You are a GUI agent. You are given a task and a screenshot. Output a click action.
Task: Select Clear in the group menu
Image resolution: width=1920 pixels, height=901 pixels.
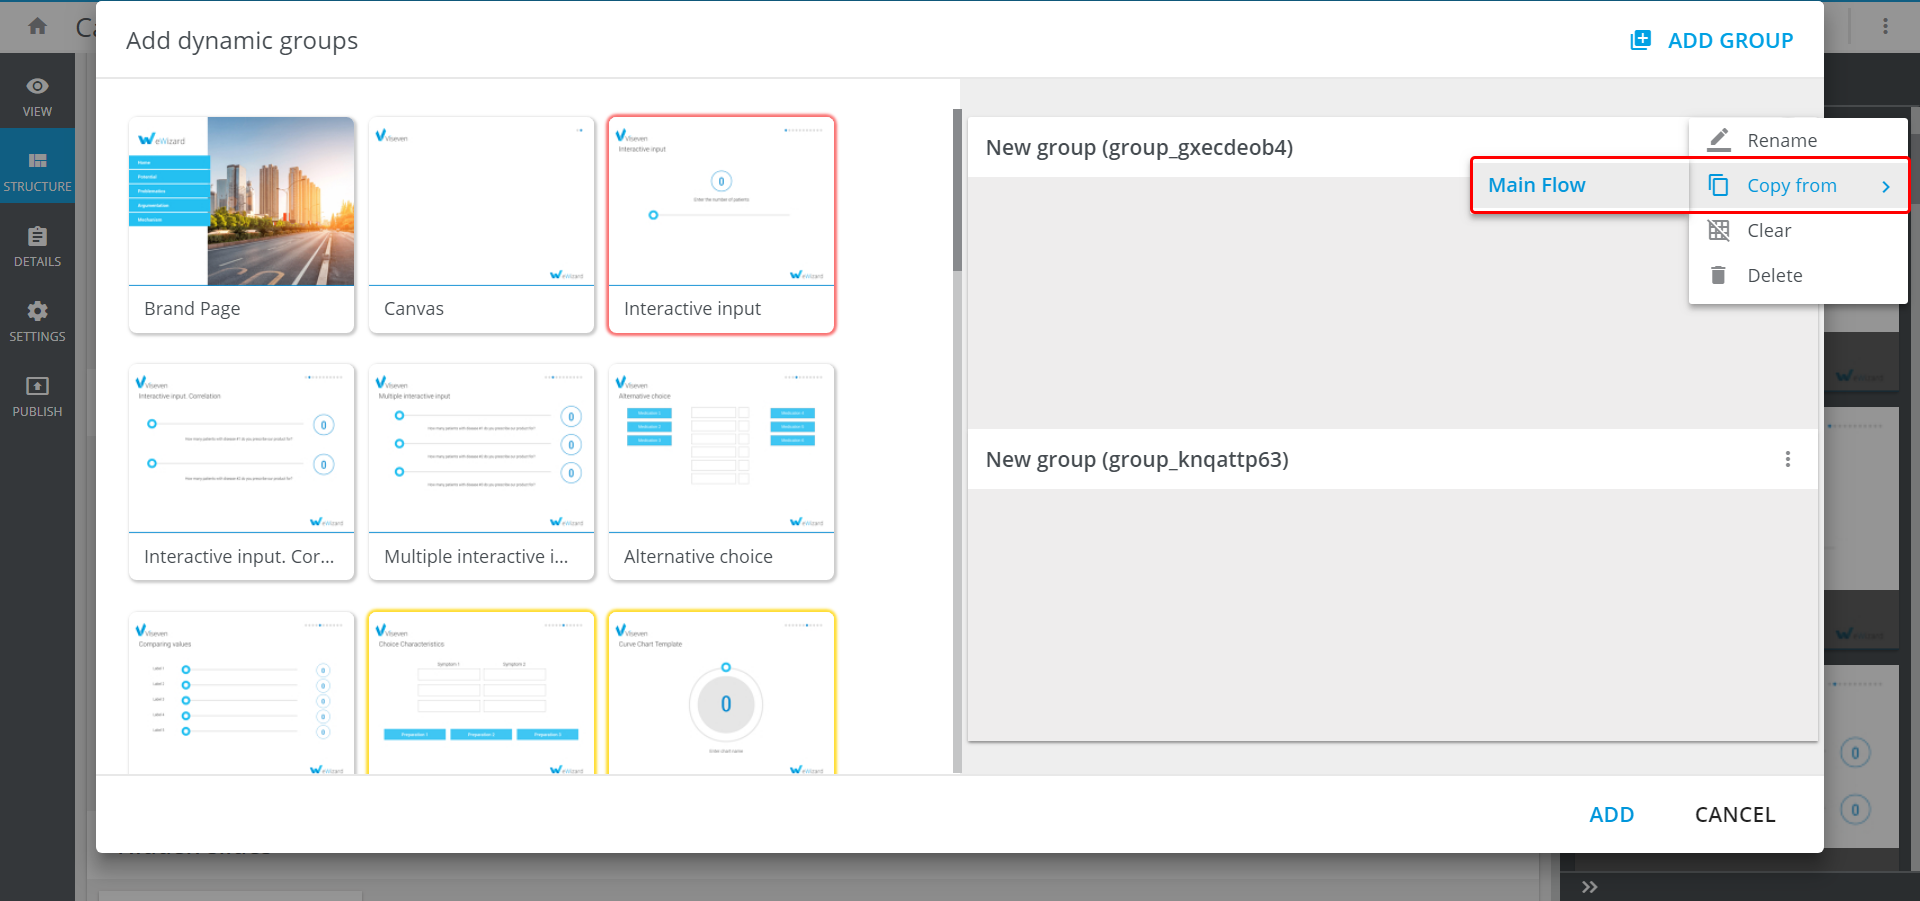[x=1768, y=231]
